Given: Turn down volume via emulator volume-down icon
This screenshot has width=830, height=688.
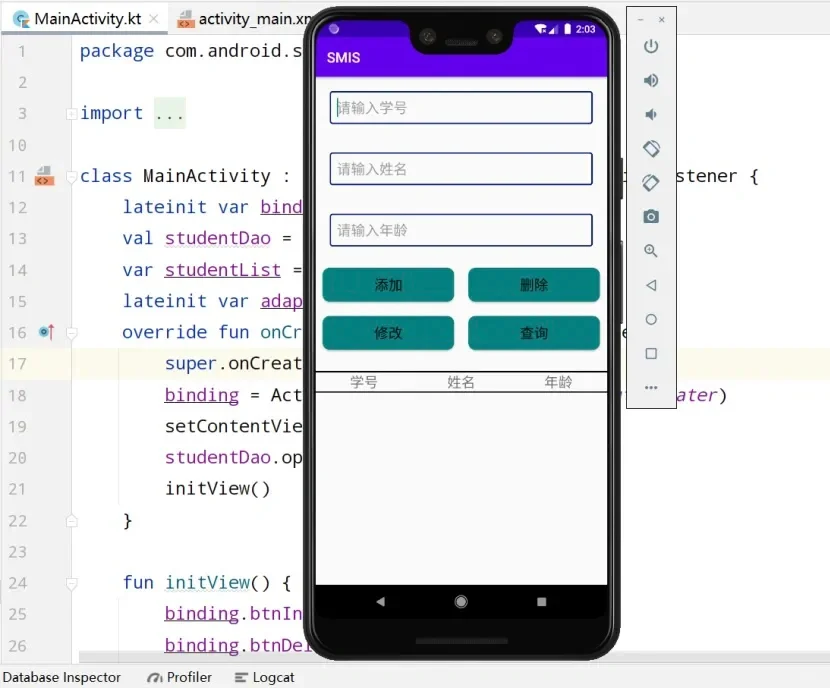Looking at the screenshot, I should pos(650,112).
